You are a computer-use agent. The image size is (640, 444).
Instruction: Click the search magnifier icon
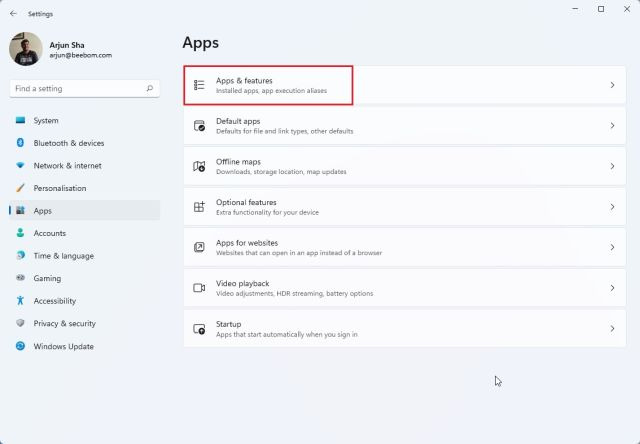[x=149, y=88]
